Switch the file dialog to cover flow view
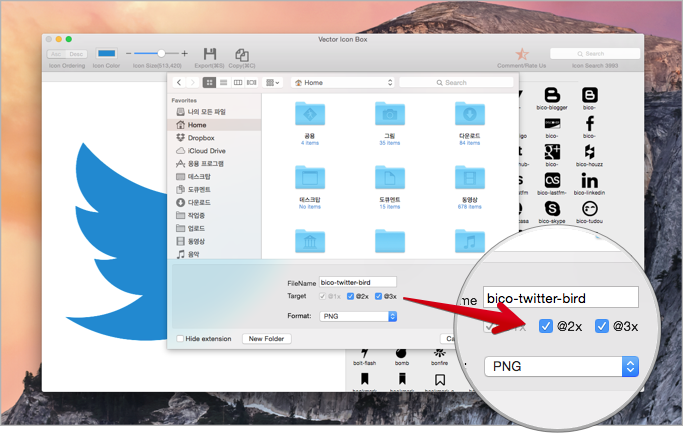Screen dimensions: 683x433 pos(251,82)
